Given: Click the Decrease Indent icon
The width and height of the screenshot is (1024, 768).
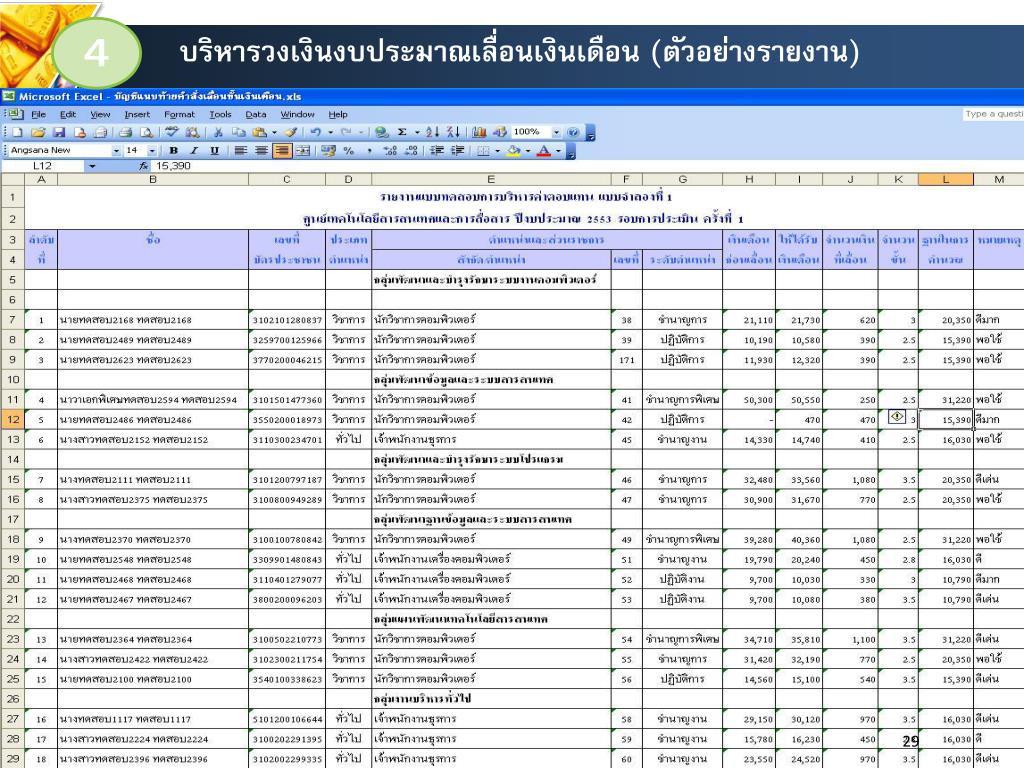Looking at the screenshot, I should pos(437,150).
